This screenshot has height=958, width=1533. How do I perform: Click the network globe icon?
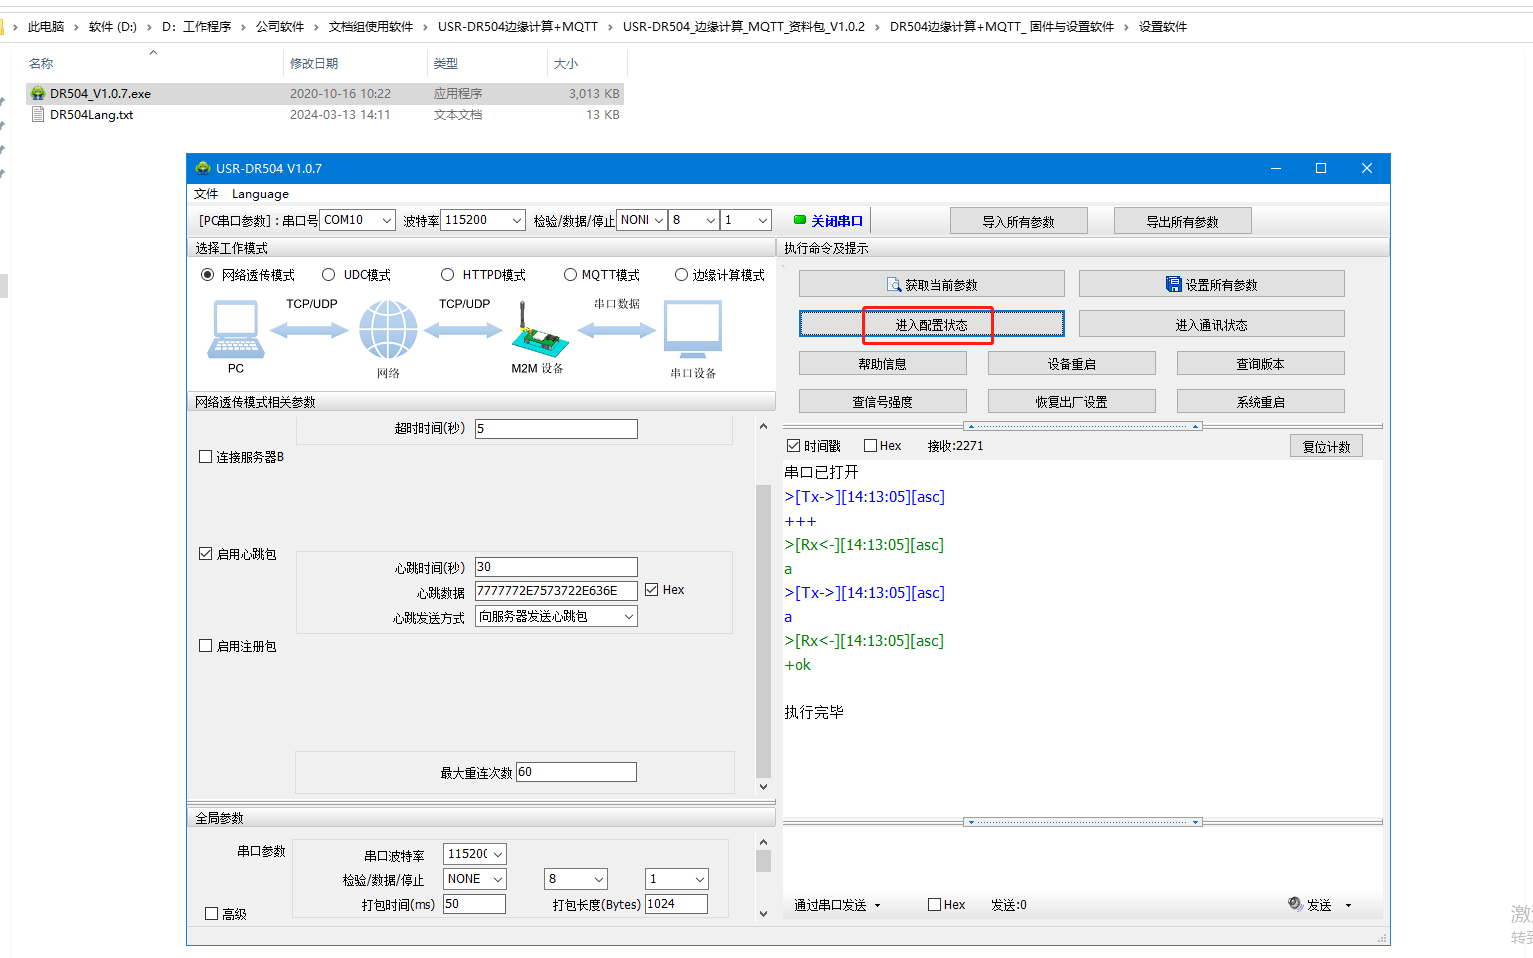click(388, 330)
